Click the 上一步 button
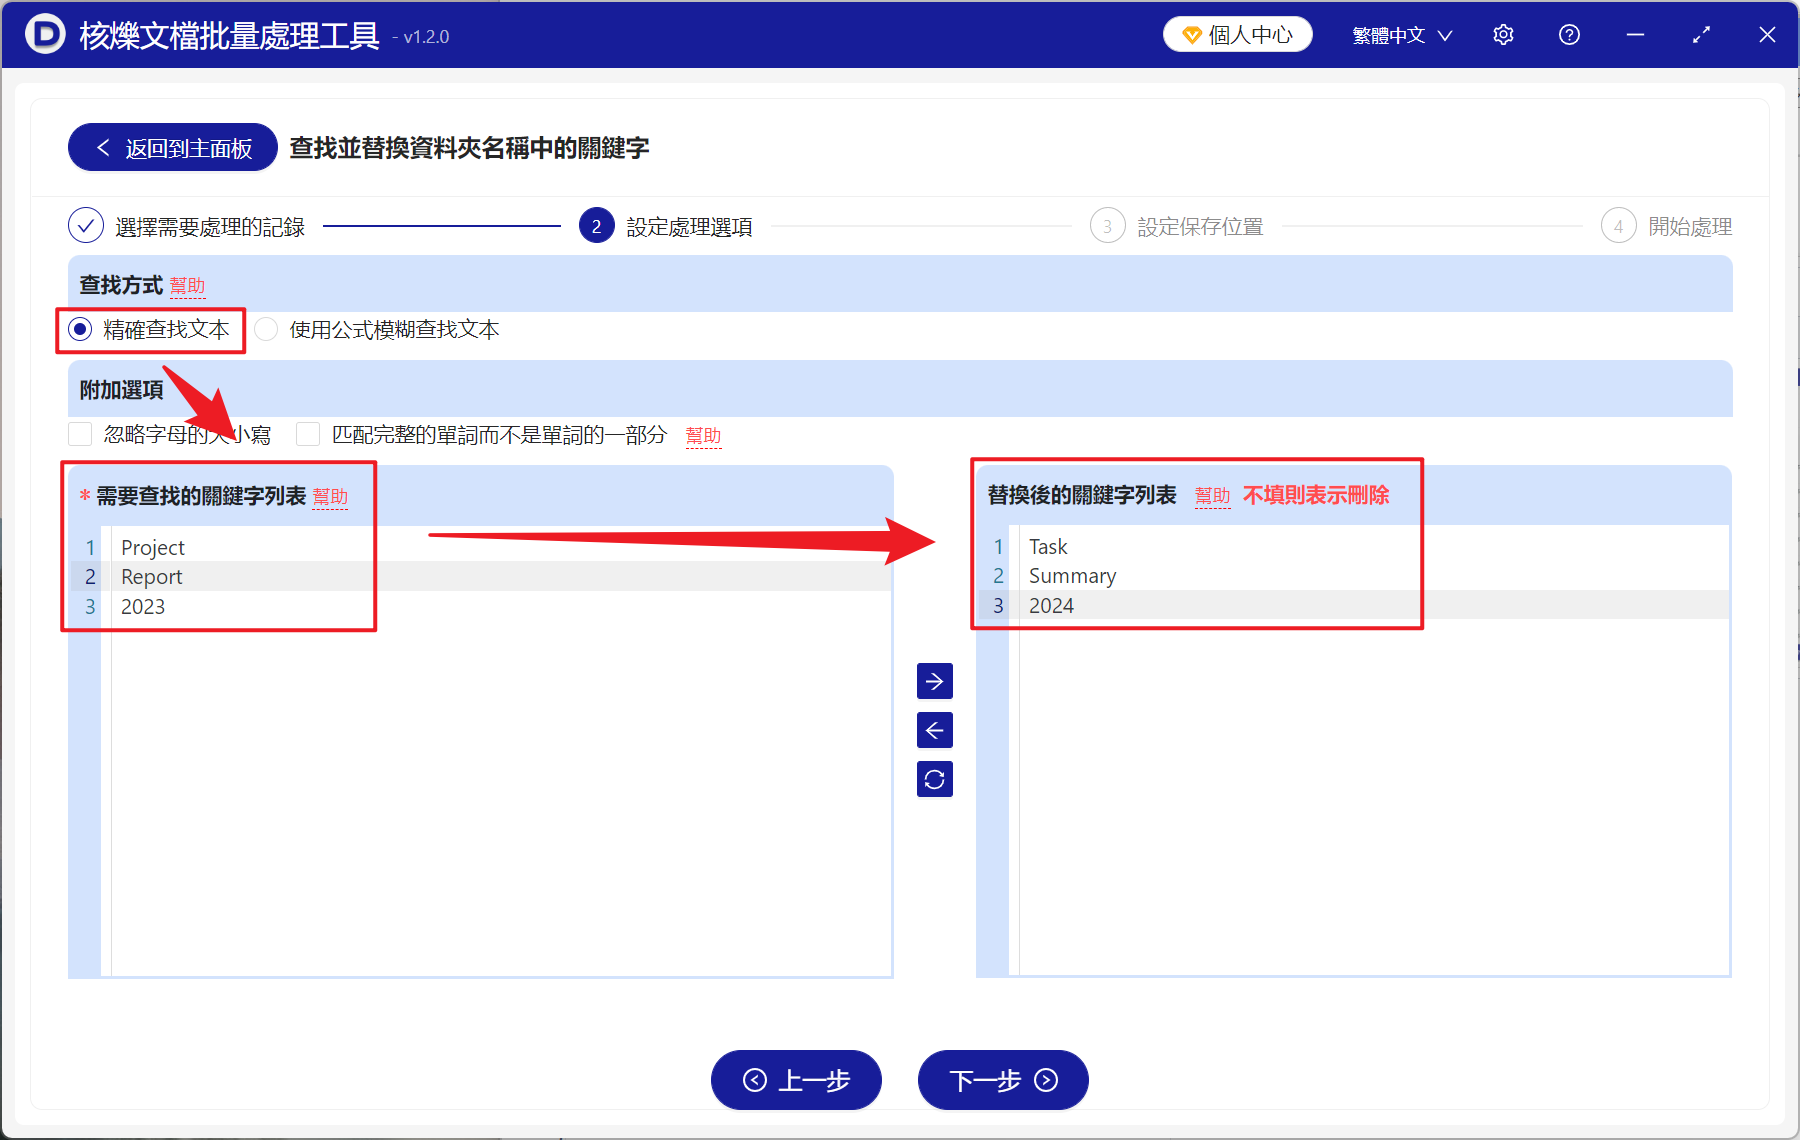1800x1140 pixels. tap(795, 1081)
